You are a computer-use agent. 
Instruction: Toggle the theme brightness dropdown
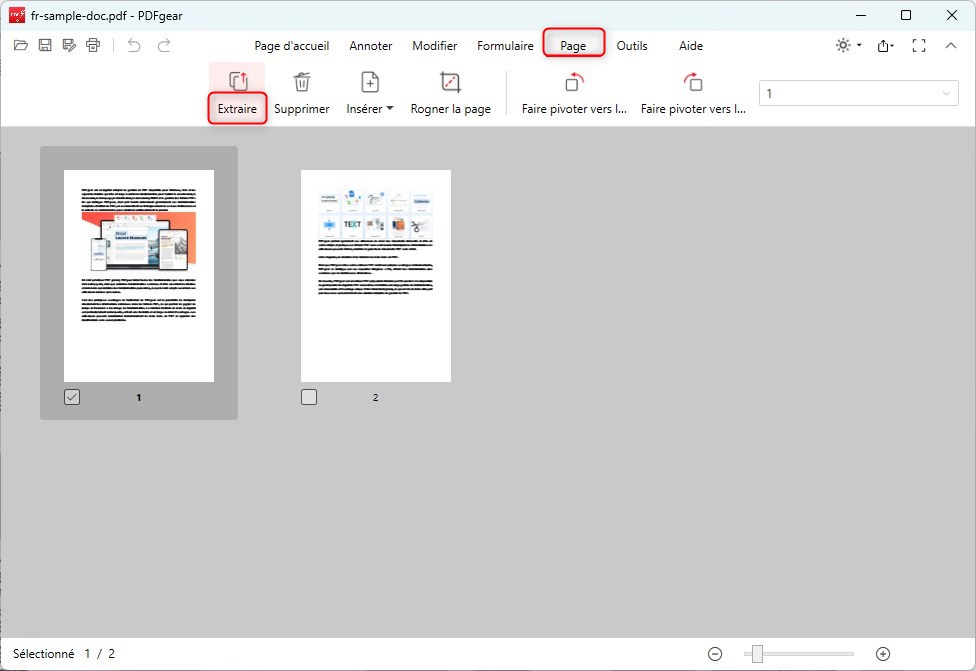[845, 45]
